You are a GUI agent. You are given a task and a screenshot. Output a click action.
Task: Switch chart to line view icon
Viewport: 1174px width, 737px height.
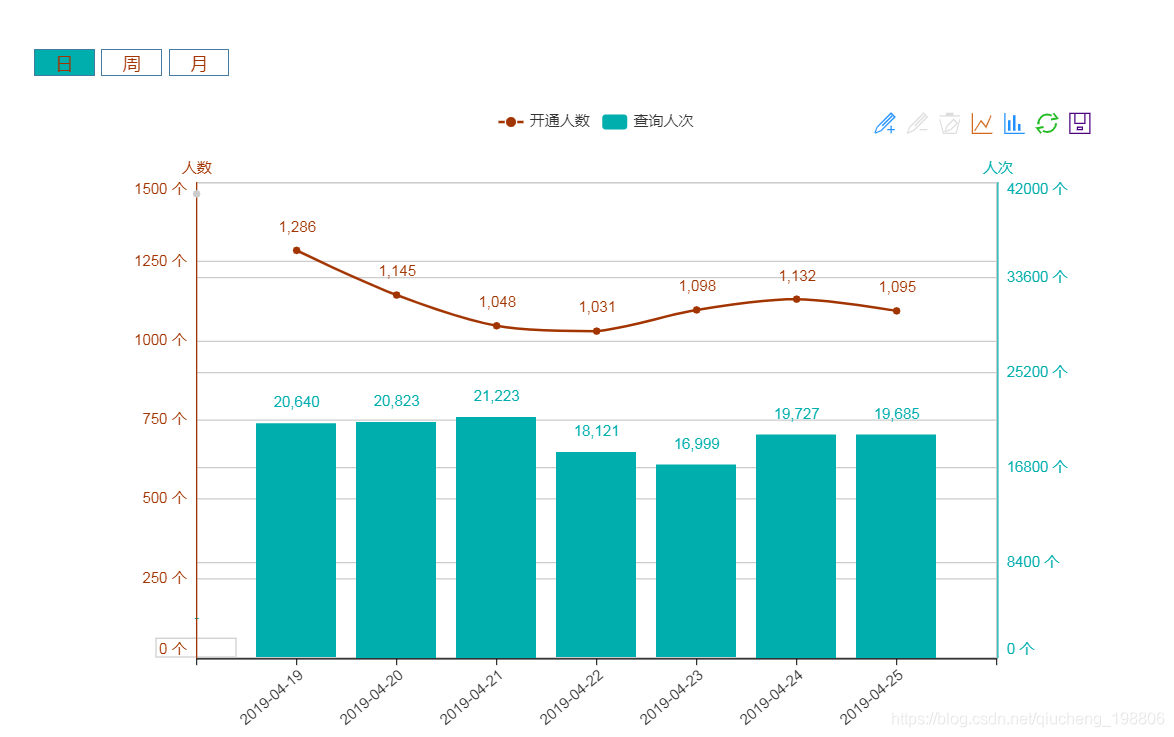[x=982, y=123]
